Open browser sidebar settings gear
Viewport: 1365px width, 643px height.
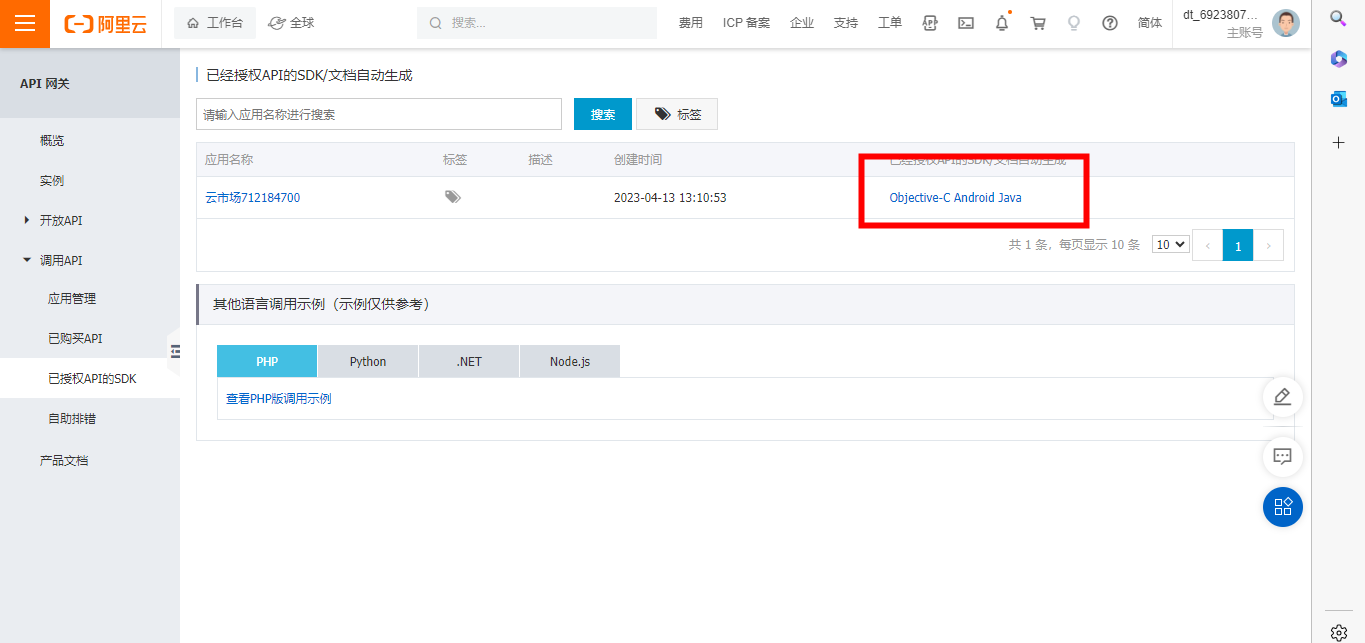[x=1338, y=632]
